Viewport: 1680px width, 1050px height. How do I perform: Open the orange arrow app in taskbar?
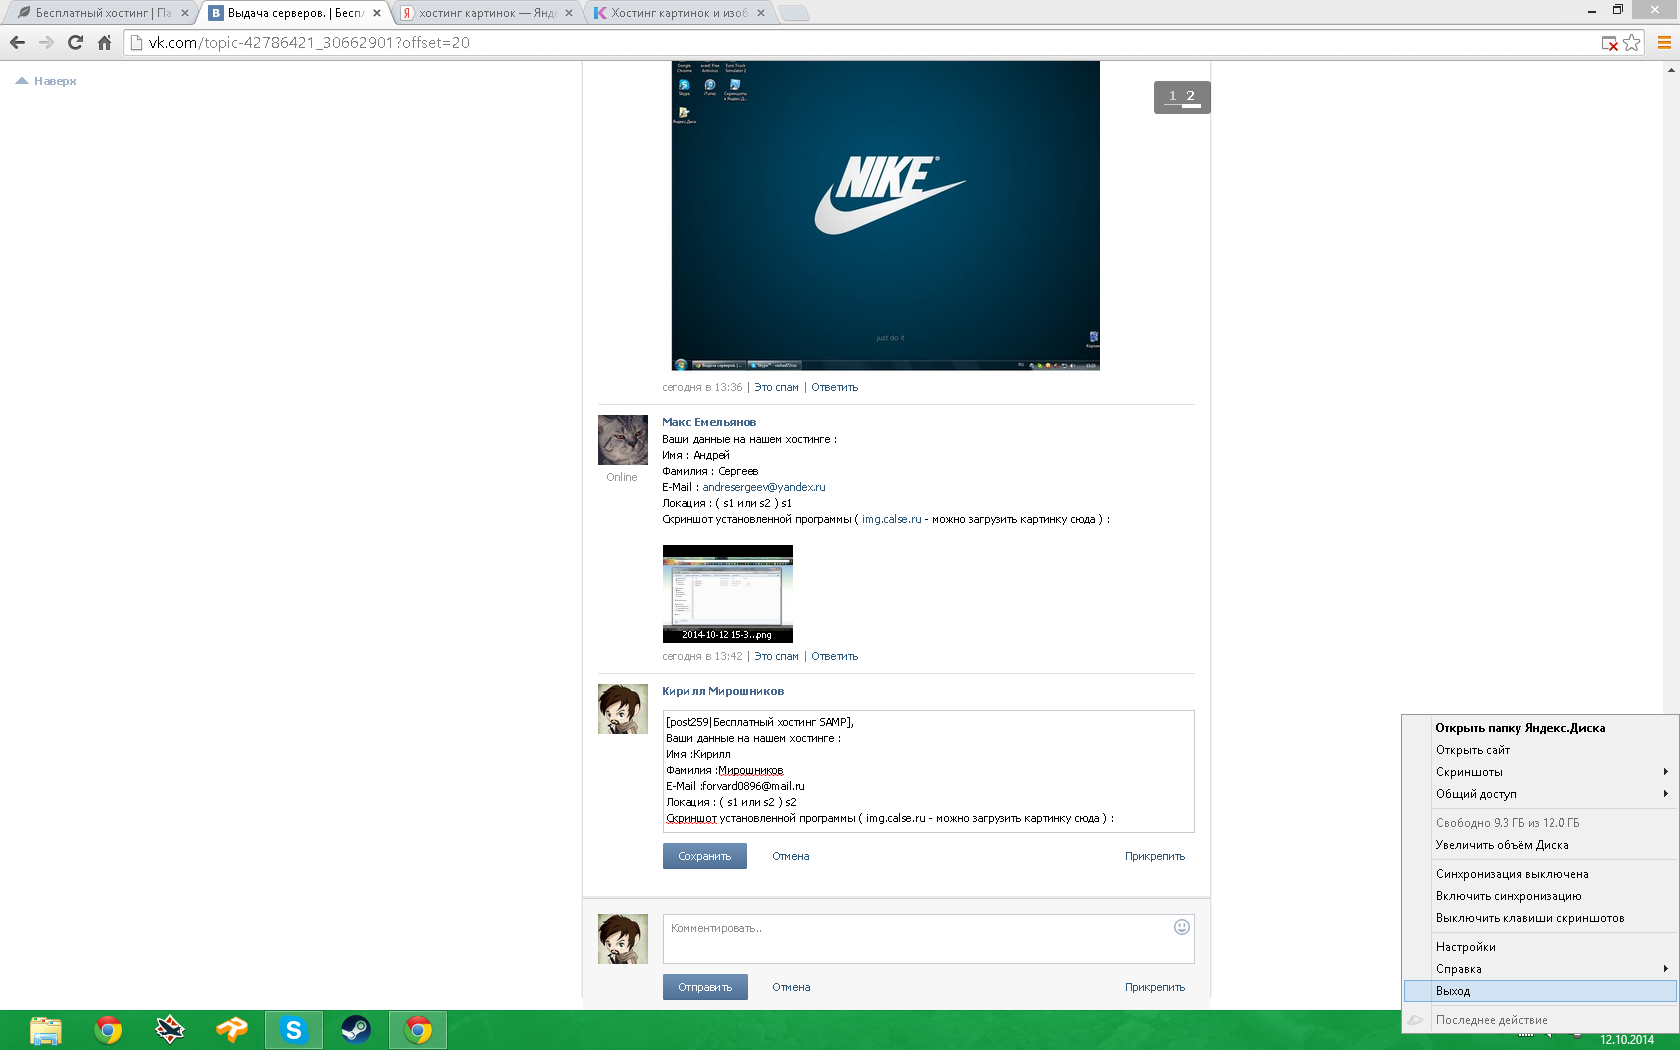232,1030
